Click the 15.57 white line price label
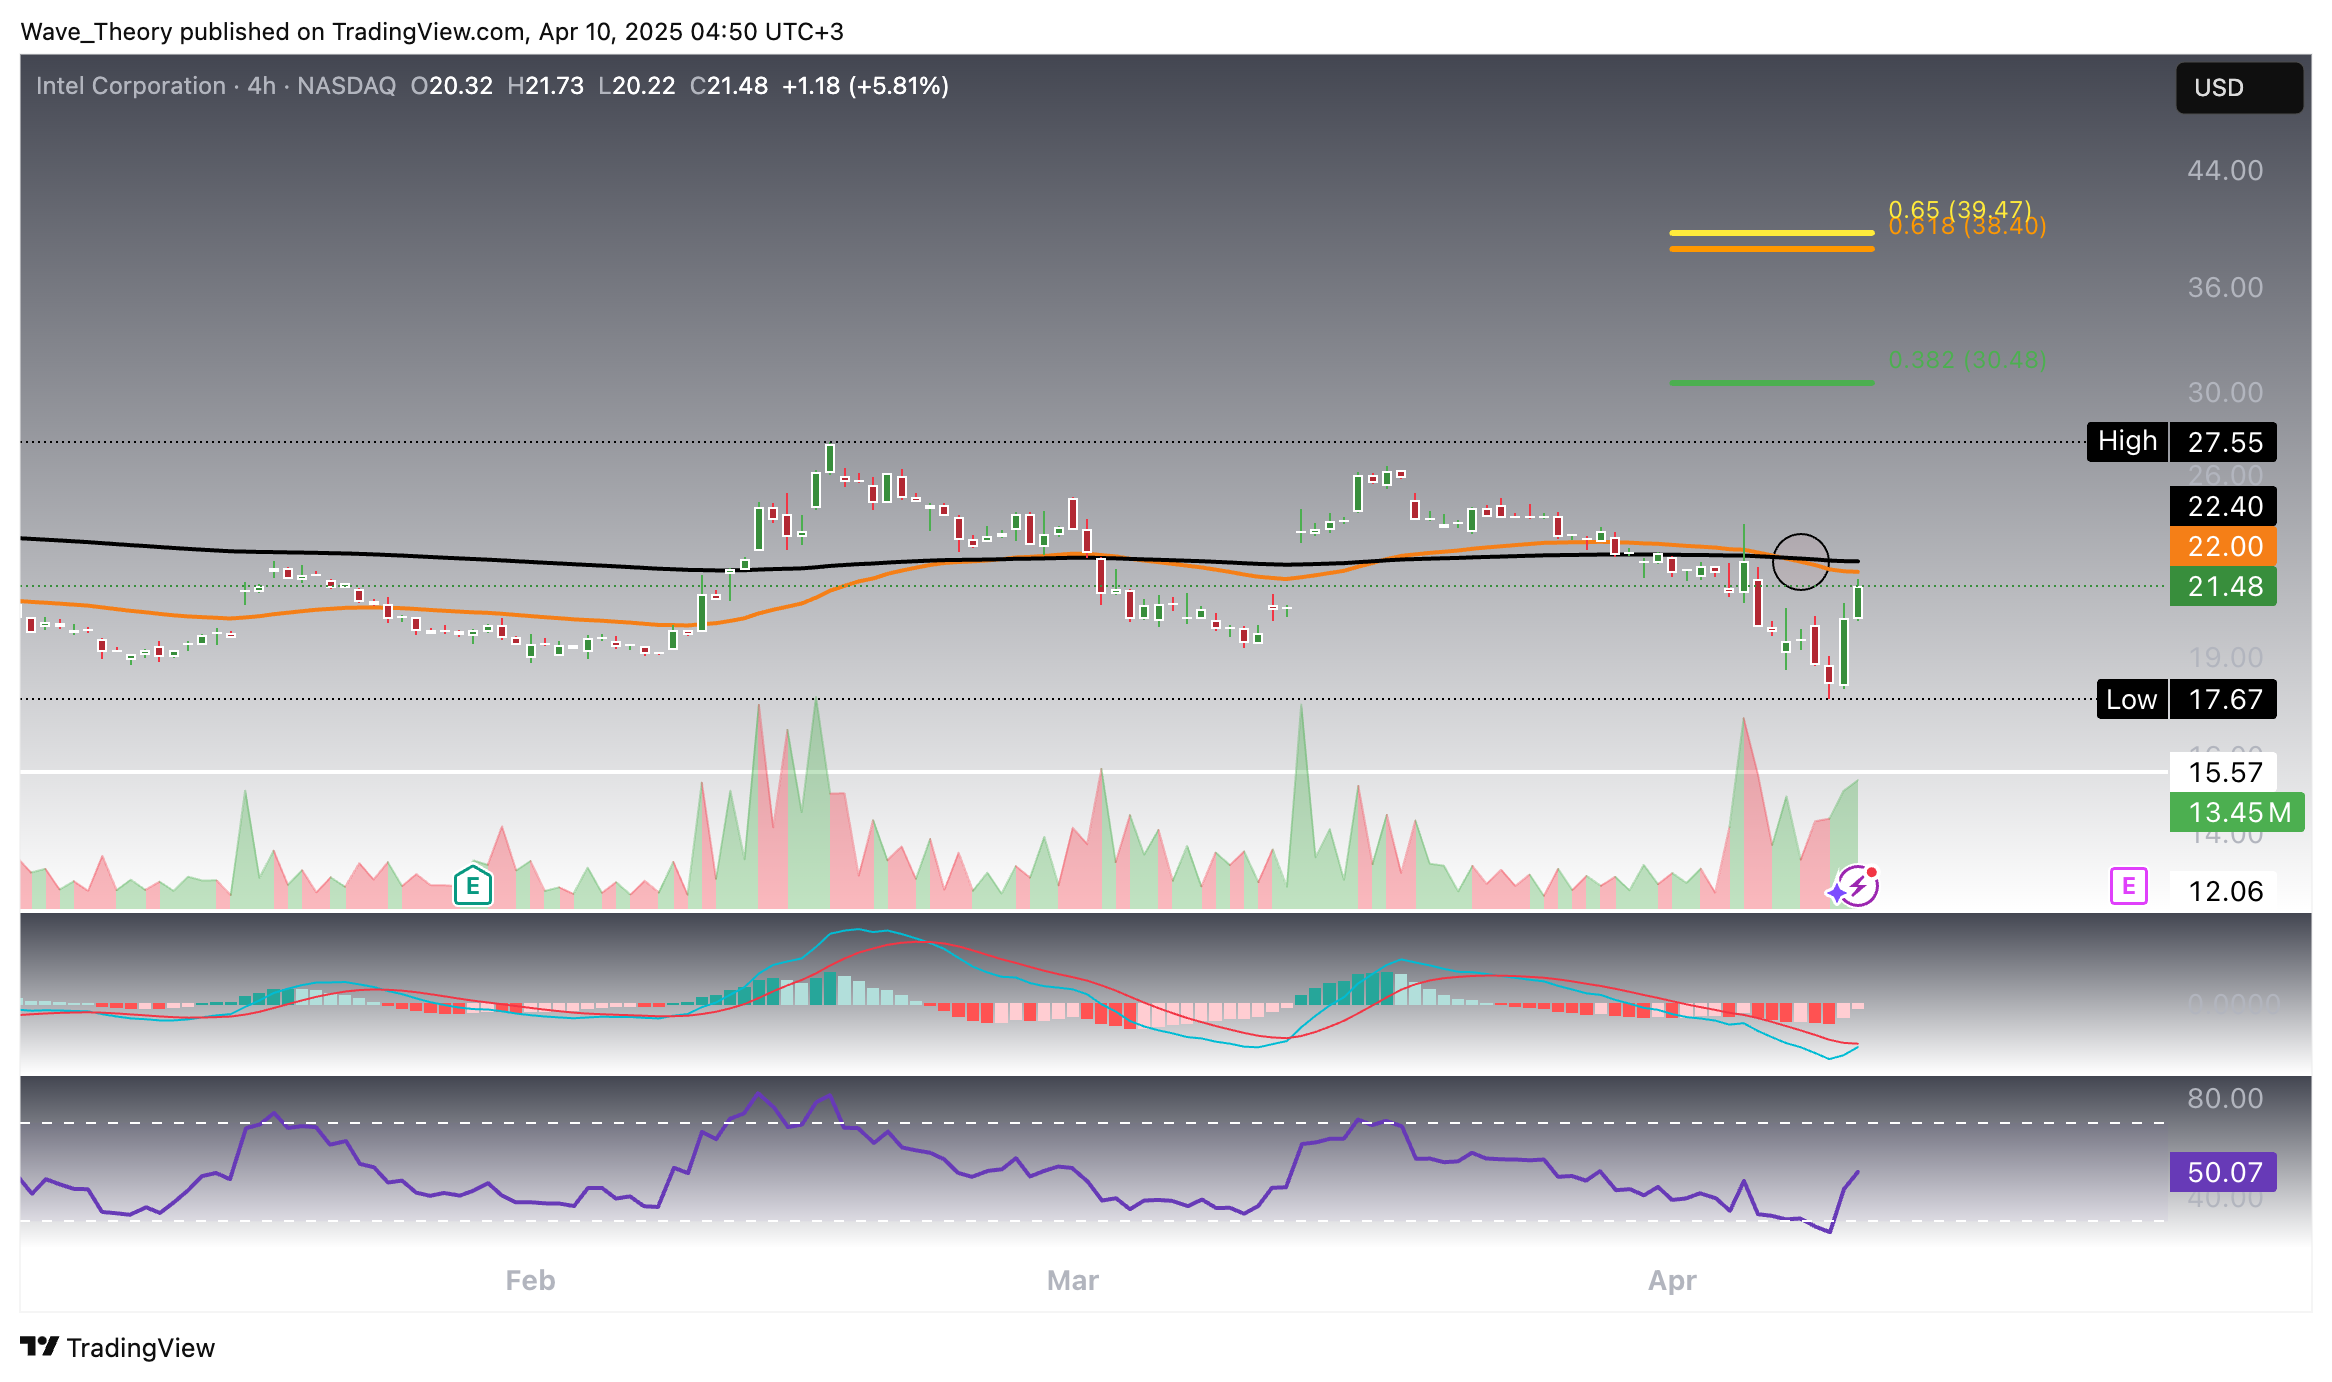Image resolution: width=2332 pixels, height=1382 pixels. coord(2223,772)
